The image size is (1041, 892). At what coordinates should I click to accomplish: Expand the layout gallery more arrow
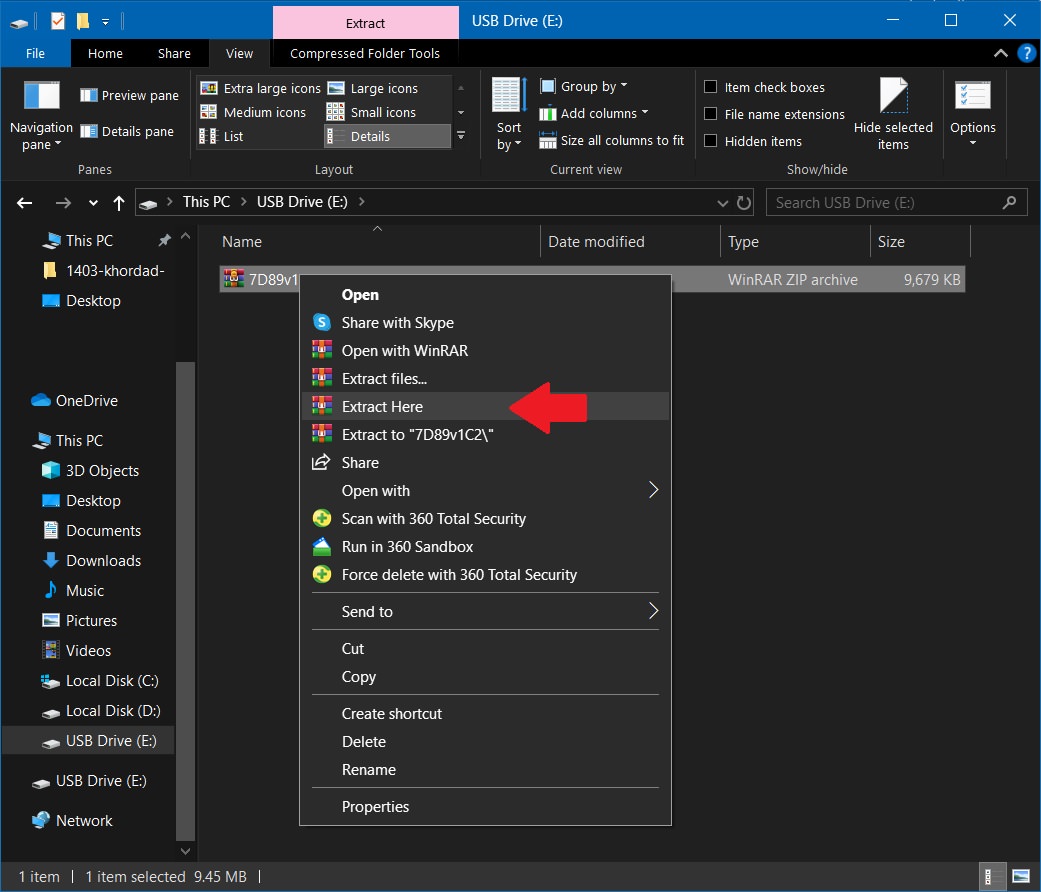point(461,136)
